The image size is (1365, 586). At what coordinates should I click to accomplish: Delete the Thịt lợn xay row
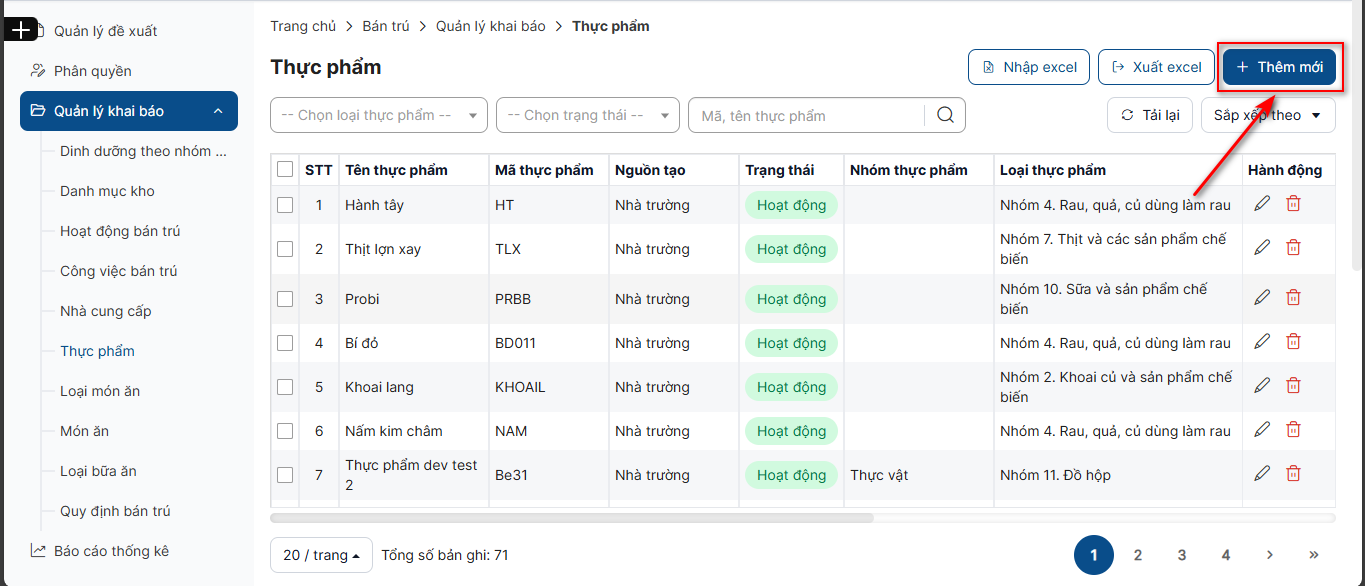point(1293,248)
